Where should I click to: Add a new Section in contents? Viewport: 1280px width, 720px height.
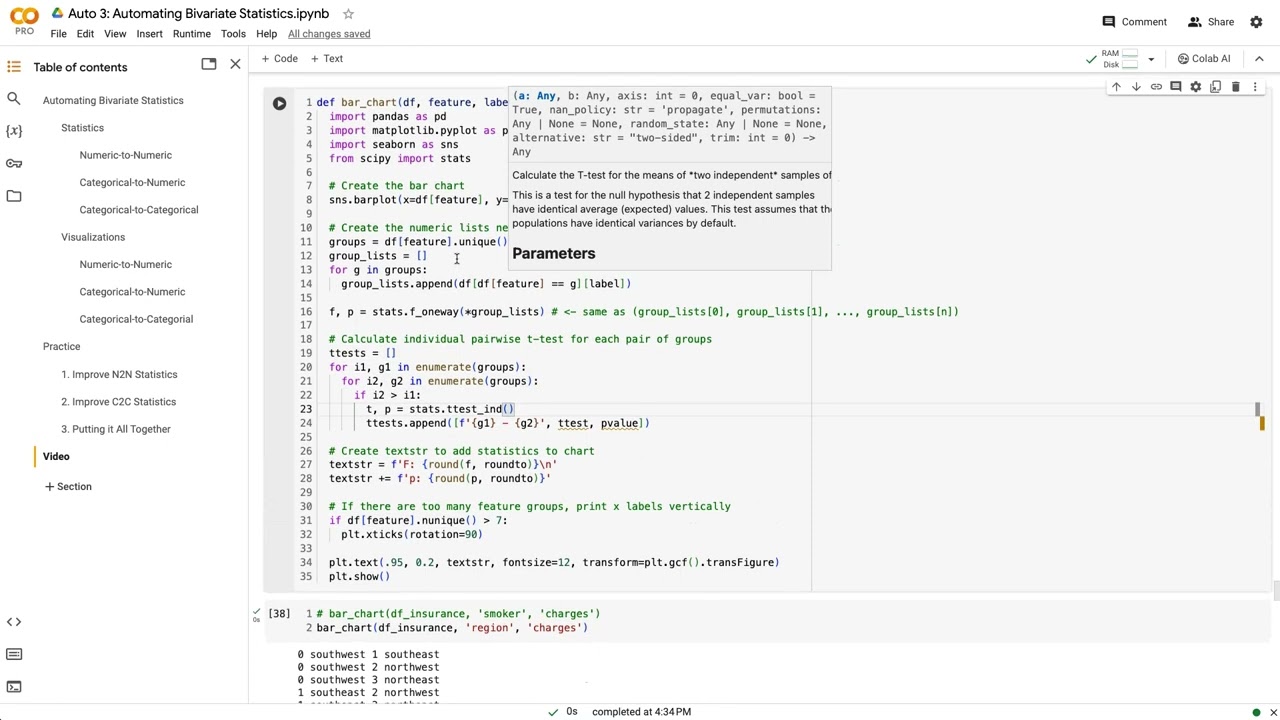point(68,487)
